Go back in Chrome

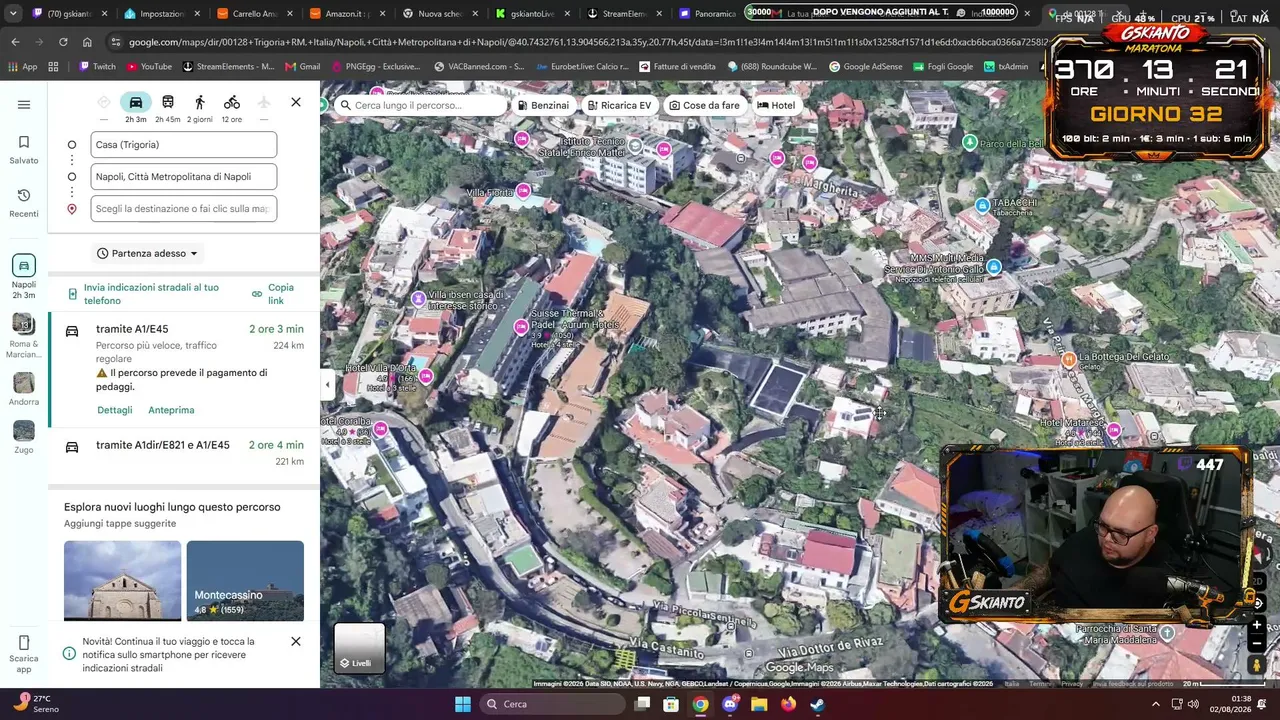pos(15,42)
